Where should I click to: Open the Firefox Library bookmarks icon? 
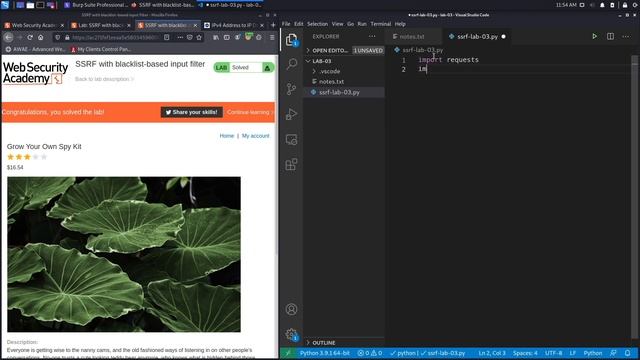point(216,37)
